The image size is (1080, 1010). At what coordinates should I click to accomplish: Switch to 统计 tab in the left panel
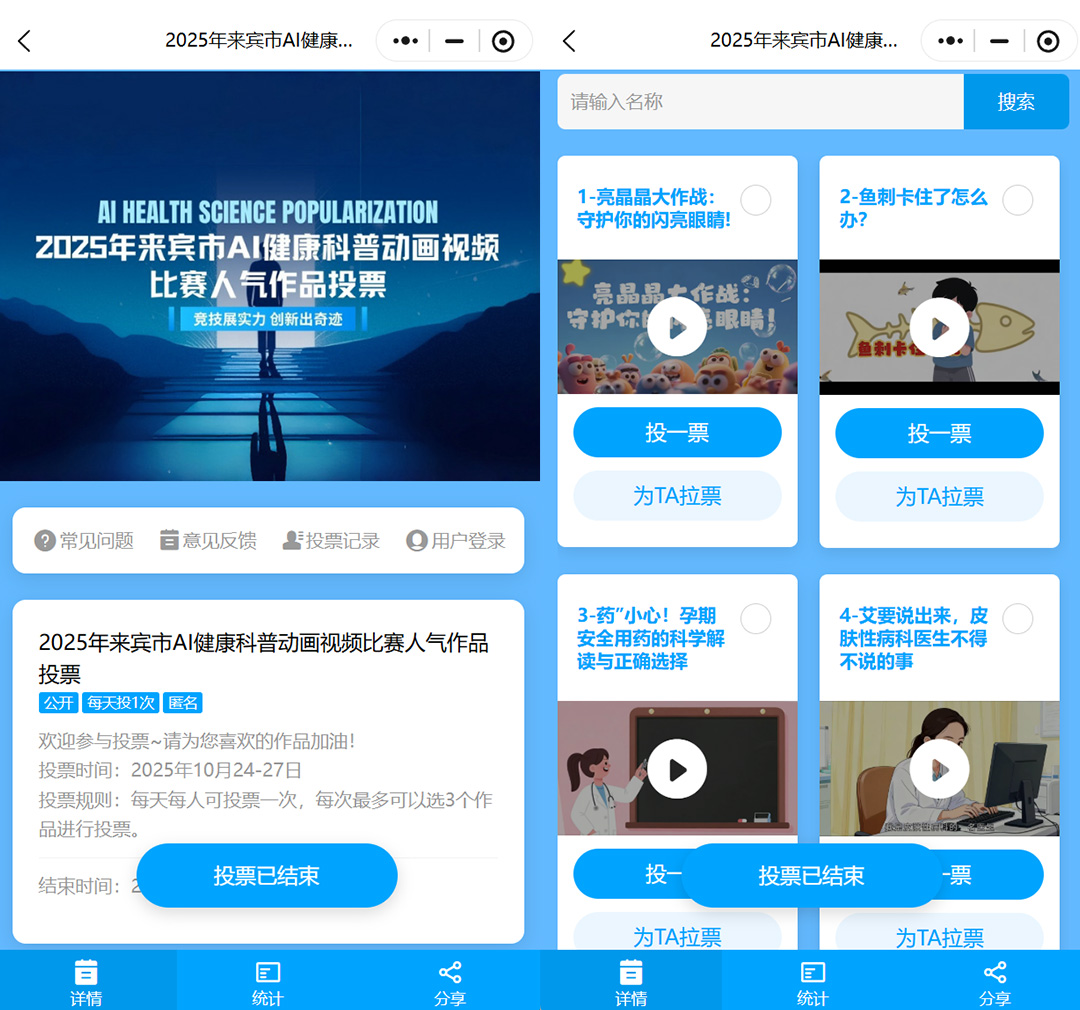pos(268,982)
